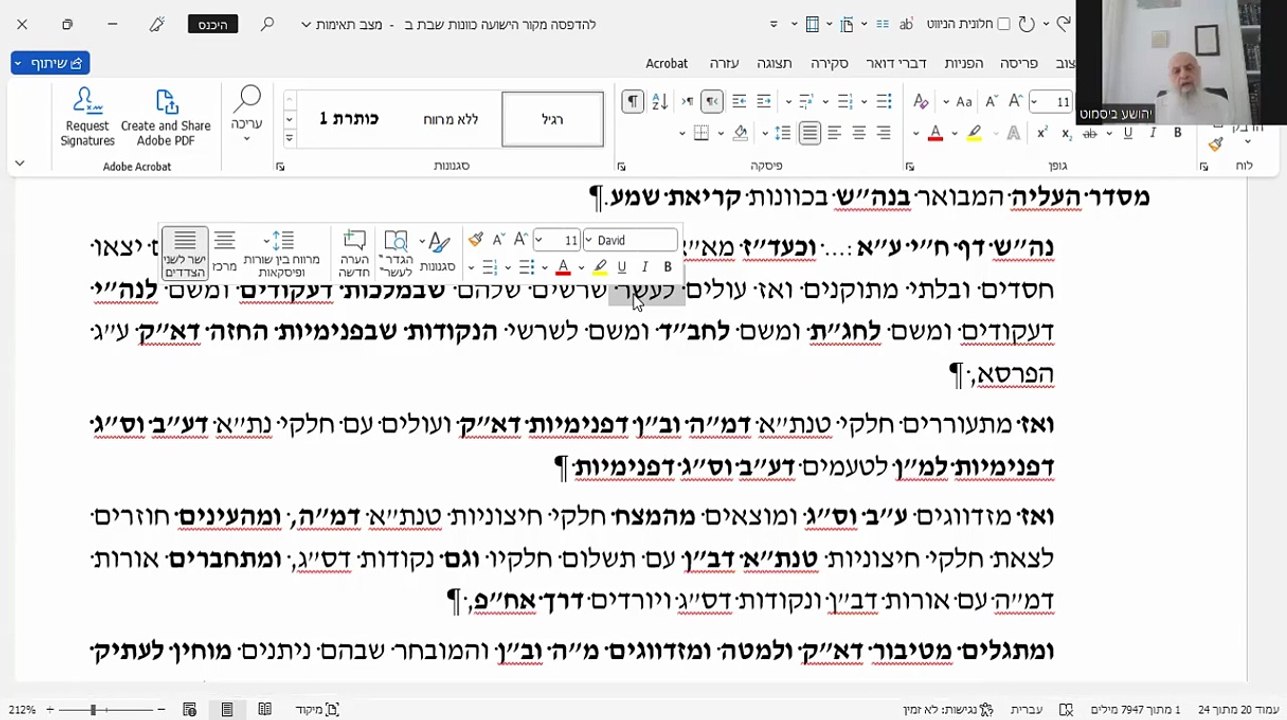Click מרכז center in mini toolbar

tap(224, 253)
